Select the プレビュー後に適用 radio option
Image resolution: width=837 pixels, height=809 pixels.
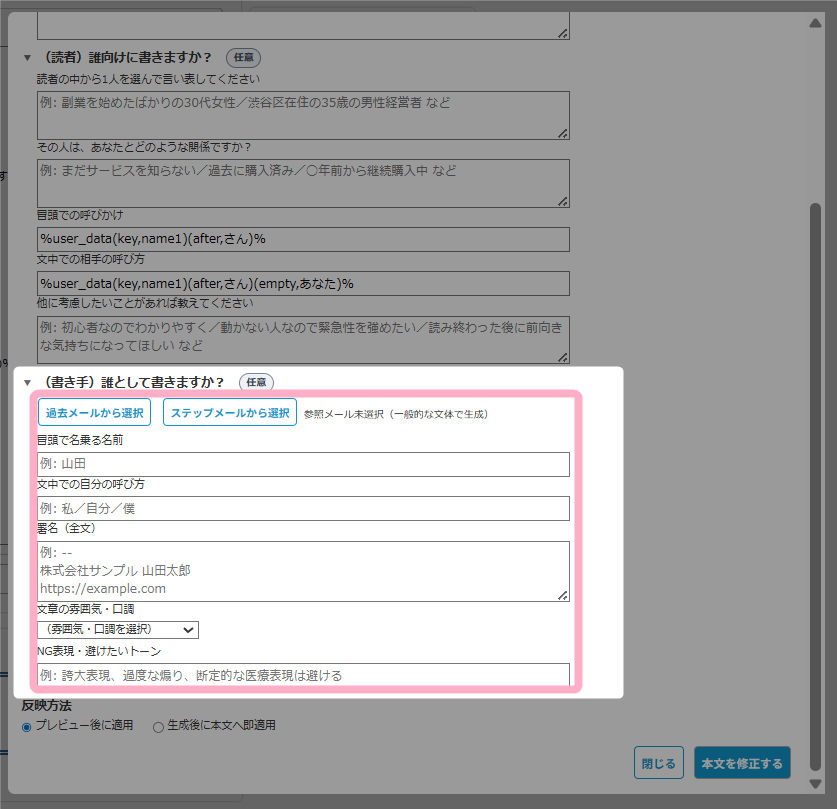tap(28, 726)
